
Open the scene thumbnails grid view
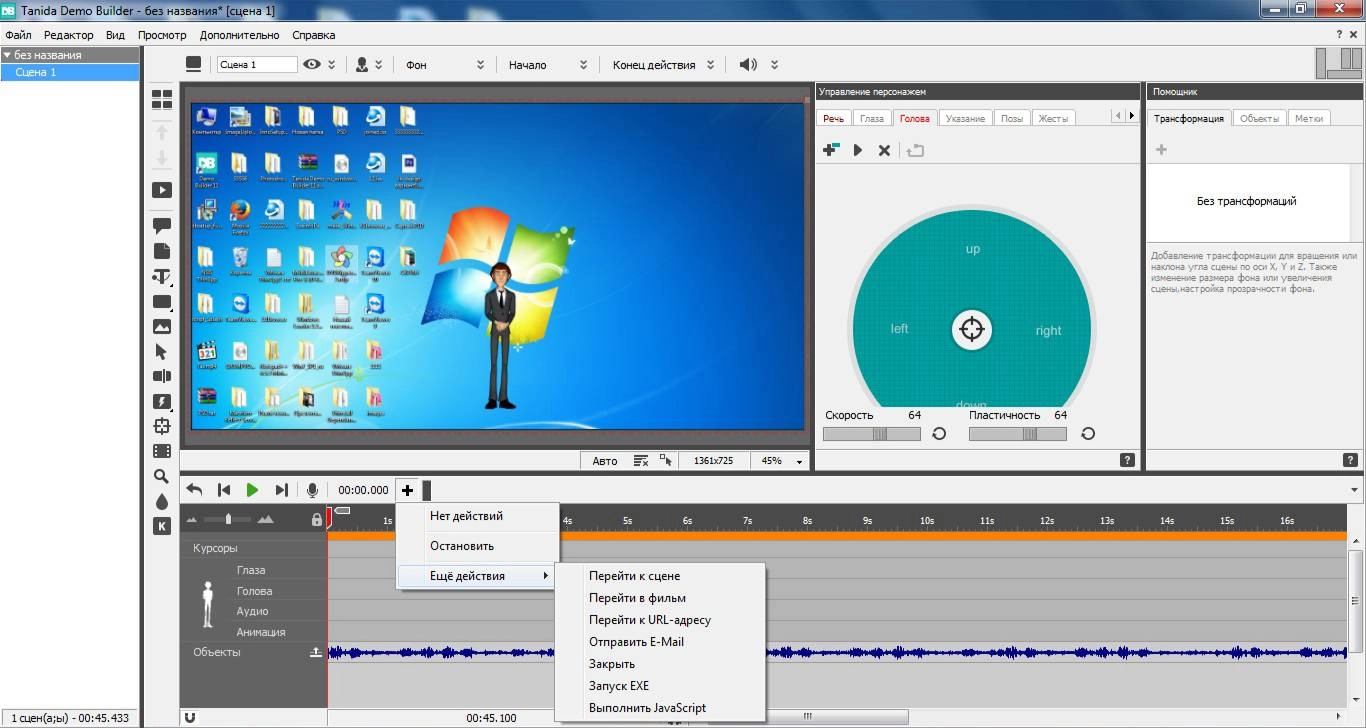[x=161, y=99]
